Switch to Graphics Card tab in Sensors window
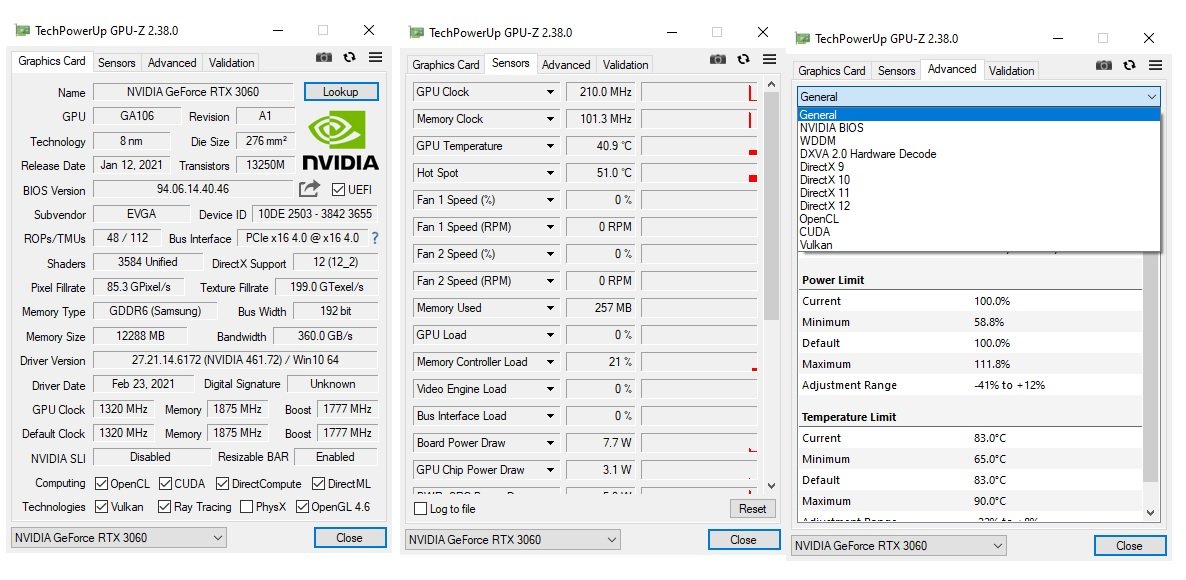 [x=446, y=65]
